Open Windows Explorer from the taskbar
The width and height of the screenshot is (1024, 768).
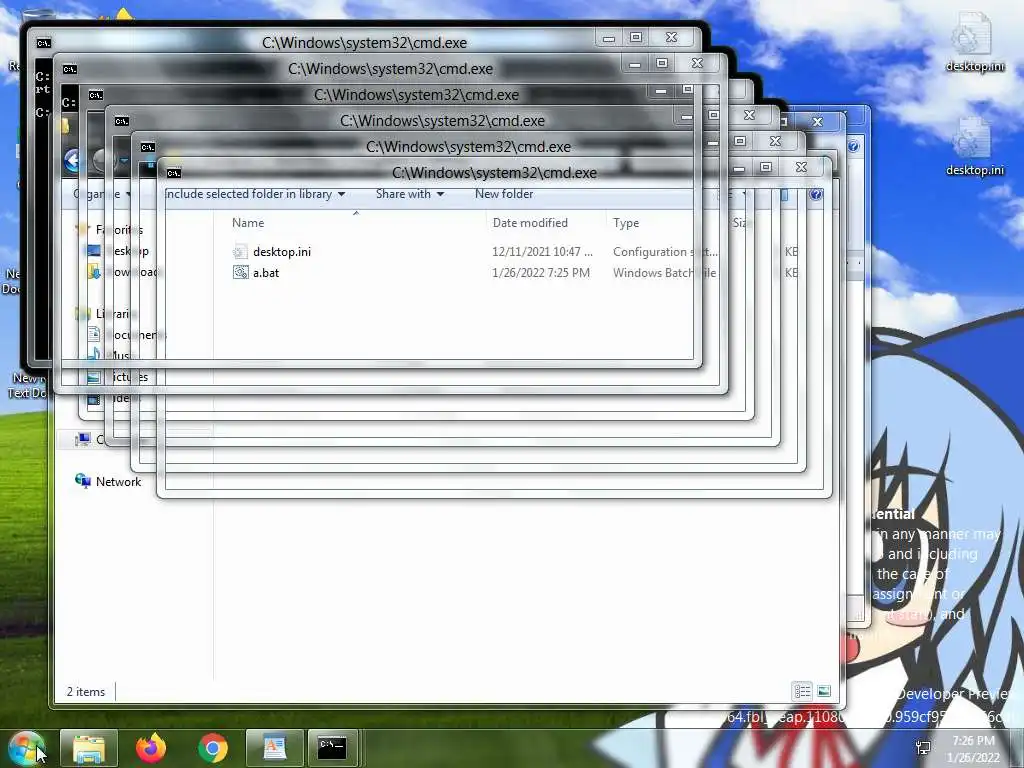[89, 748]
